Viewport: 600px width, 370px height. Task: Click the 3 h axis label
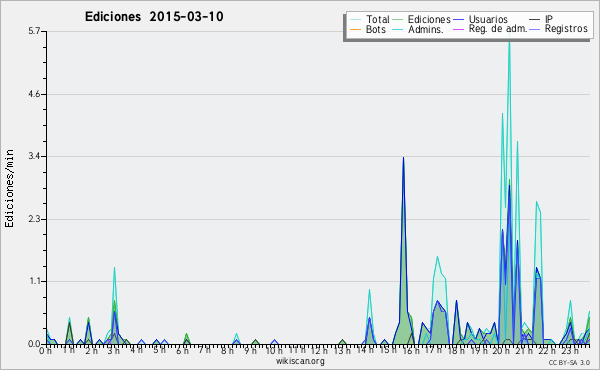tap(113, 351)
